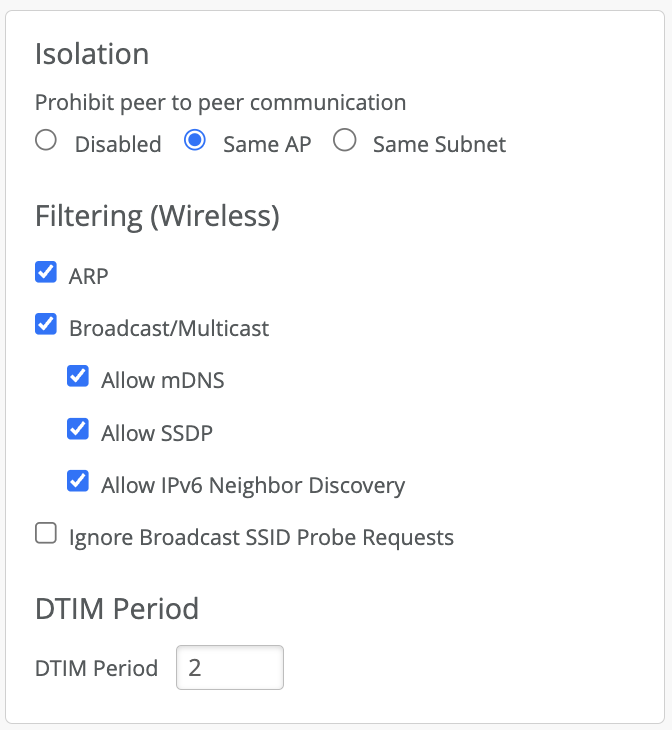672x730 pixels.
Task: Click the 'ARP' label text
Action: click(x=88, y=276)
